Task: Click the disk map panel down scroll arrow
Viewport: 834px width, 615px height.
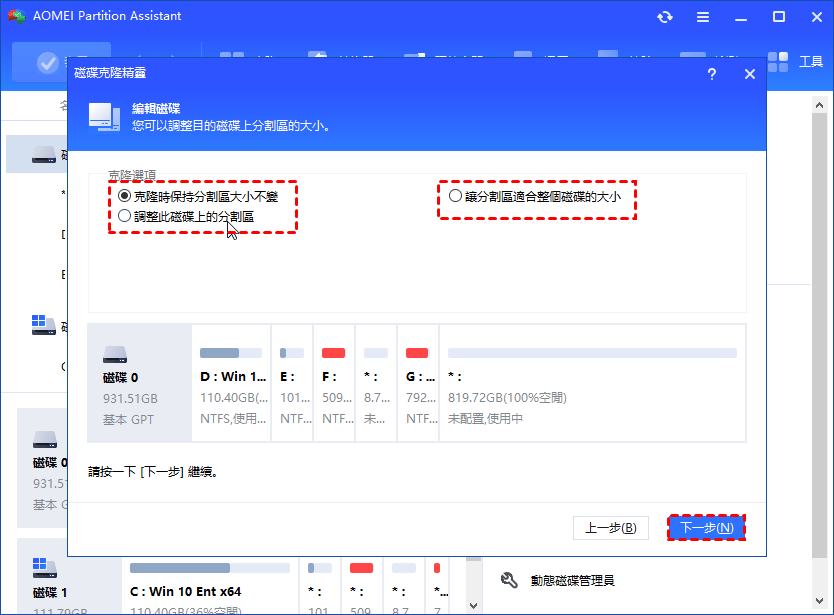Action: 473,605
